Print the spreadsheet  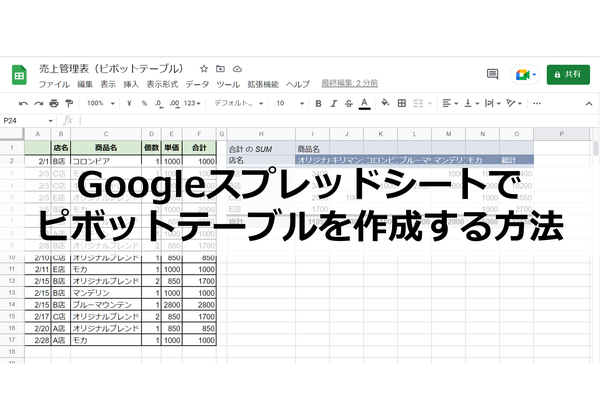[54, 103]
